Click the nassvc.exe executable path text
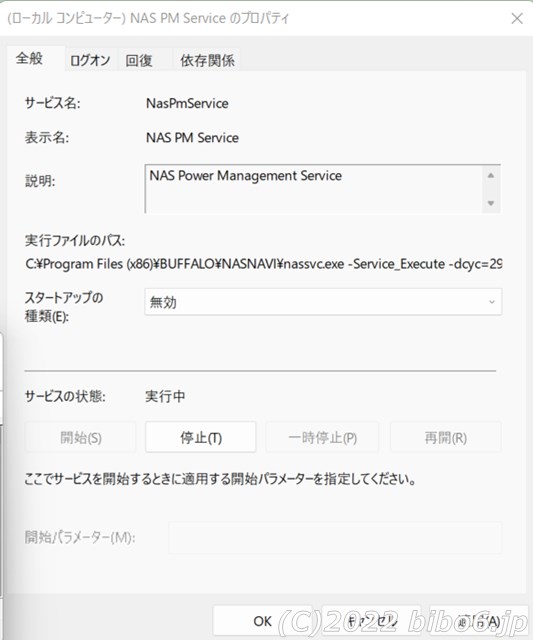533x640 pixels. click(264, 264)
